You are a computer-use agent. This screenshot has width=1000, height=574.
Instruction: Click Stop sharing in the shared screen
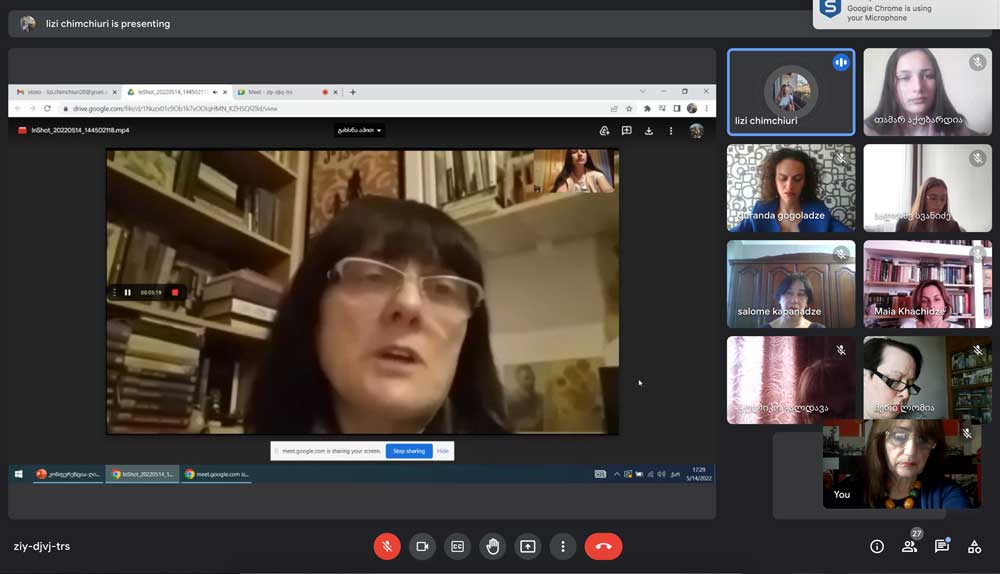click(x=408, y=451)
